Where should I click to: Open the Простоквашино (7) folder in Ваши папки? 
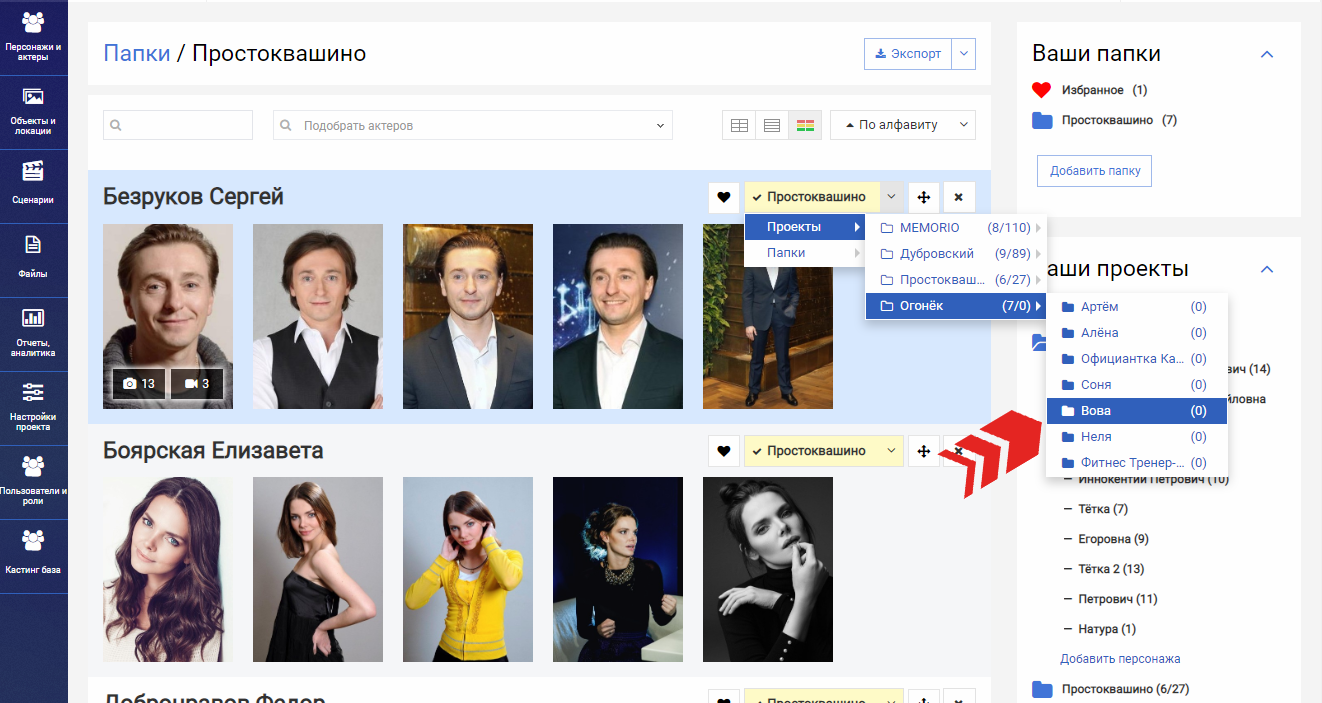click(x=1104, y=120)
